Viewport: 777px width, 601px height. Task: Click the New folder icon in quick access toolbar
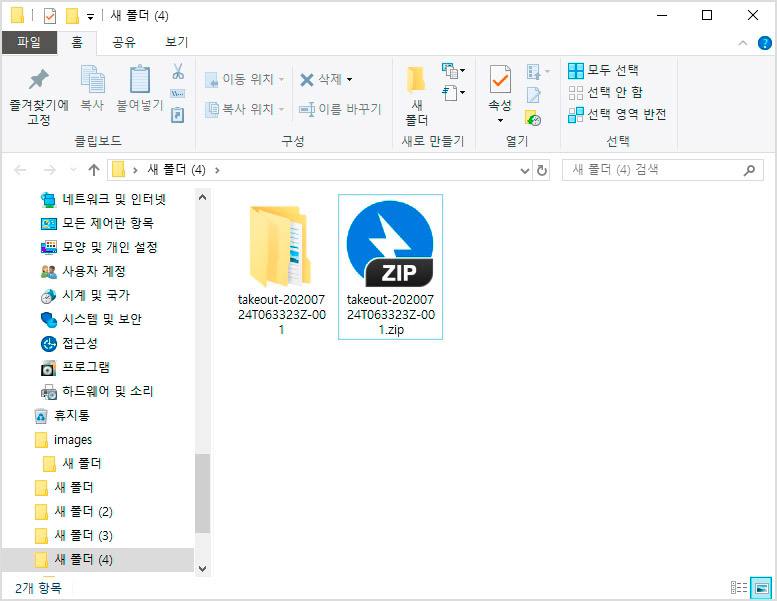point(72,16)
